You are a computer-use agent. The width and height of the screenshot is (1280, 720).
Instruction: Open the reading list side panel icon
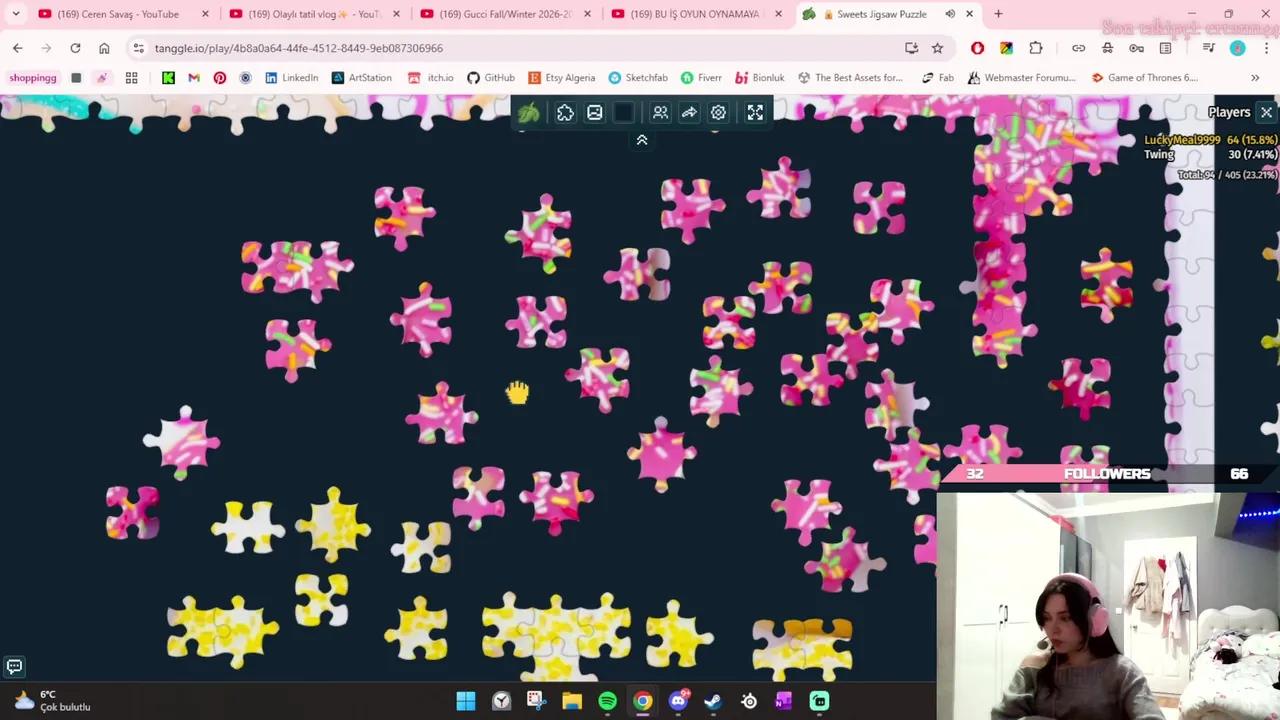[1166, 48]
